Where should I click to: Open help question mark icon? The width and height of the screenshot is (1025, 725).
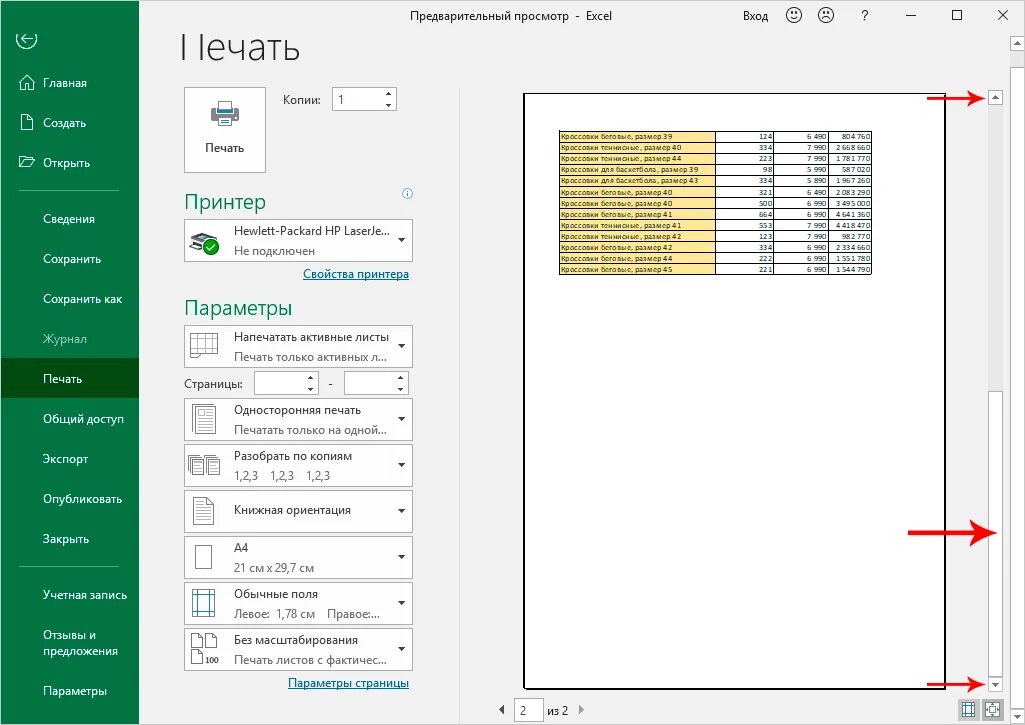click(865, 16)
